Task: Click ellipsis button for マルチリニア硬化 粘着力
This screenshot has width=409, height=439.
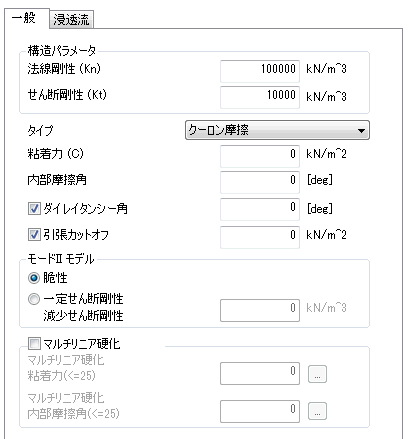Action: [x=317, y=374]
